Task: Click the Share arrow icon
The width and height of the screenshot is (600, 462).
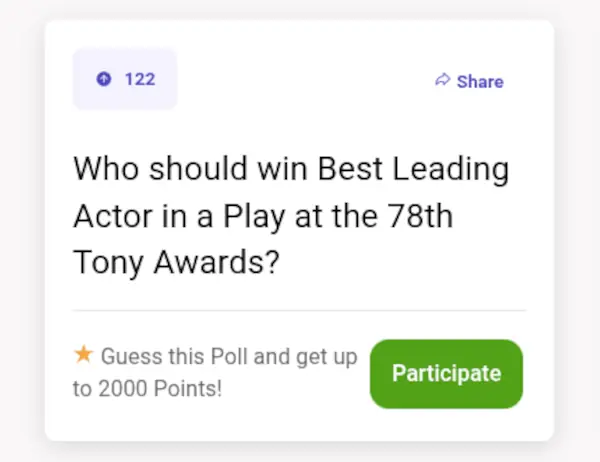Action: tap(442, 80)
